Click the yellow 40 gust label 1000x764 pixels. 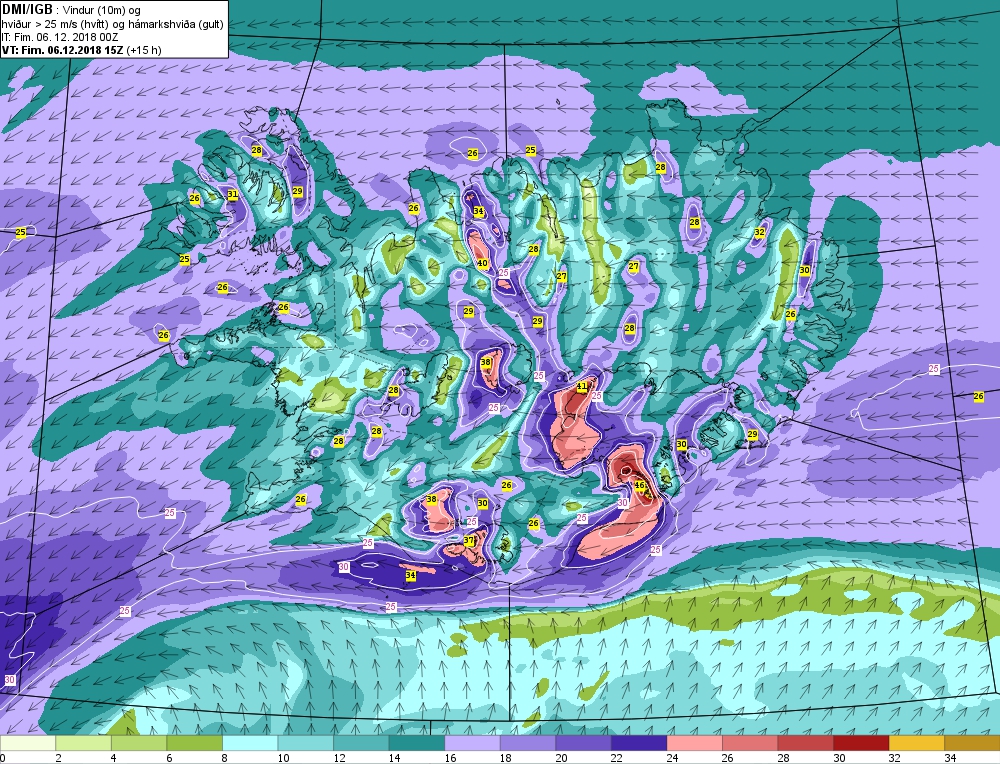click(x=482, y=263)
